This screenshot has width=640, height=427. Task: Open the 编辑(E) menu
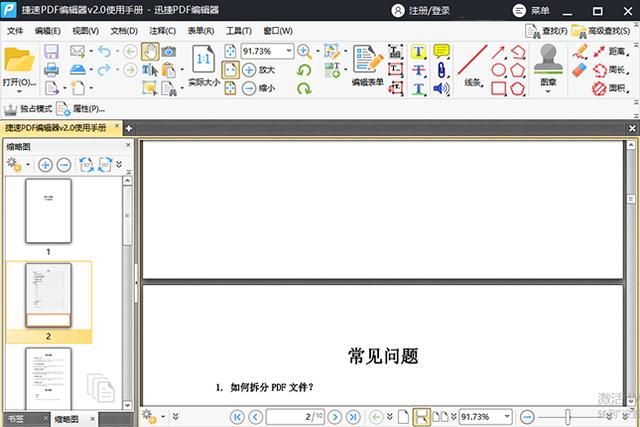pos(48,31)
